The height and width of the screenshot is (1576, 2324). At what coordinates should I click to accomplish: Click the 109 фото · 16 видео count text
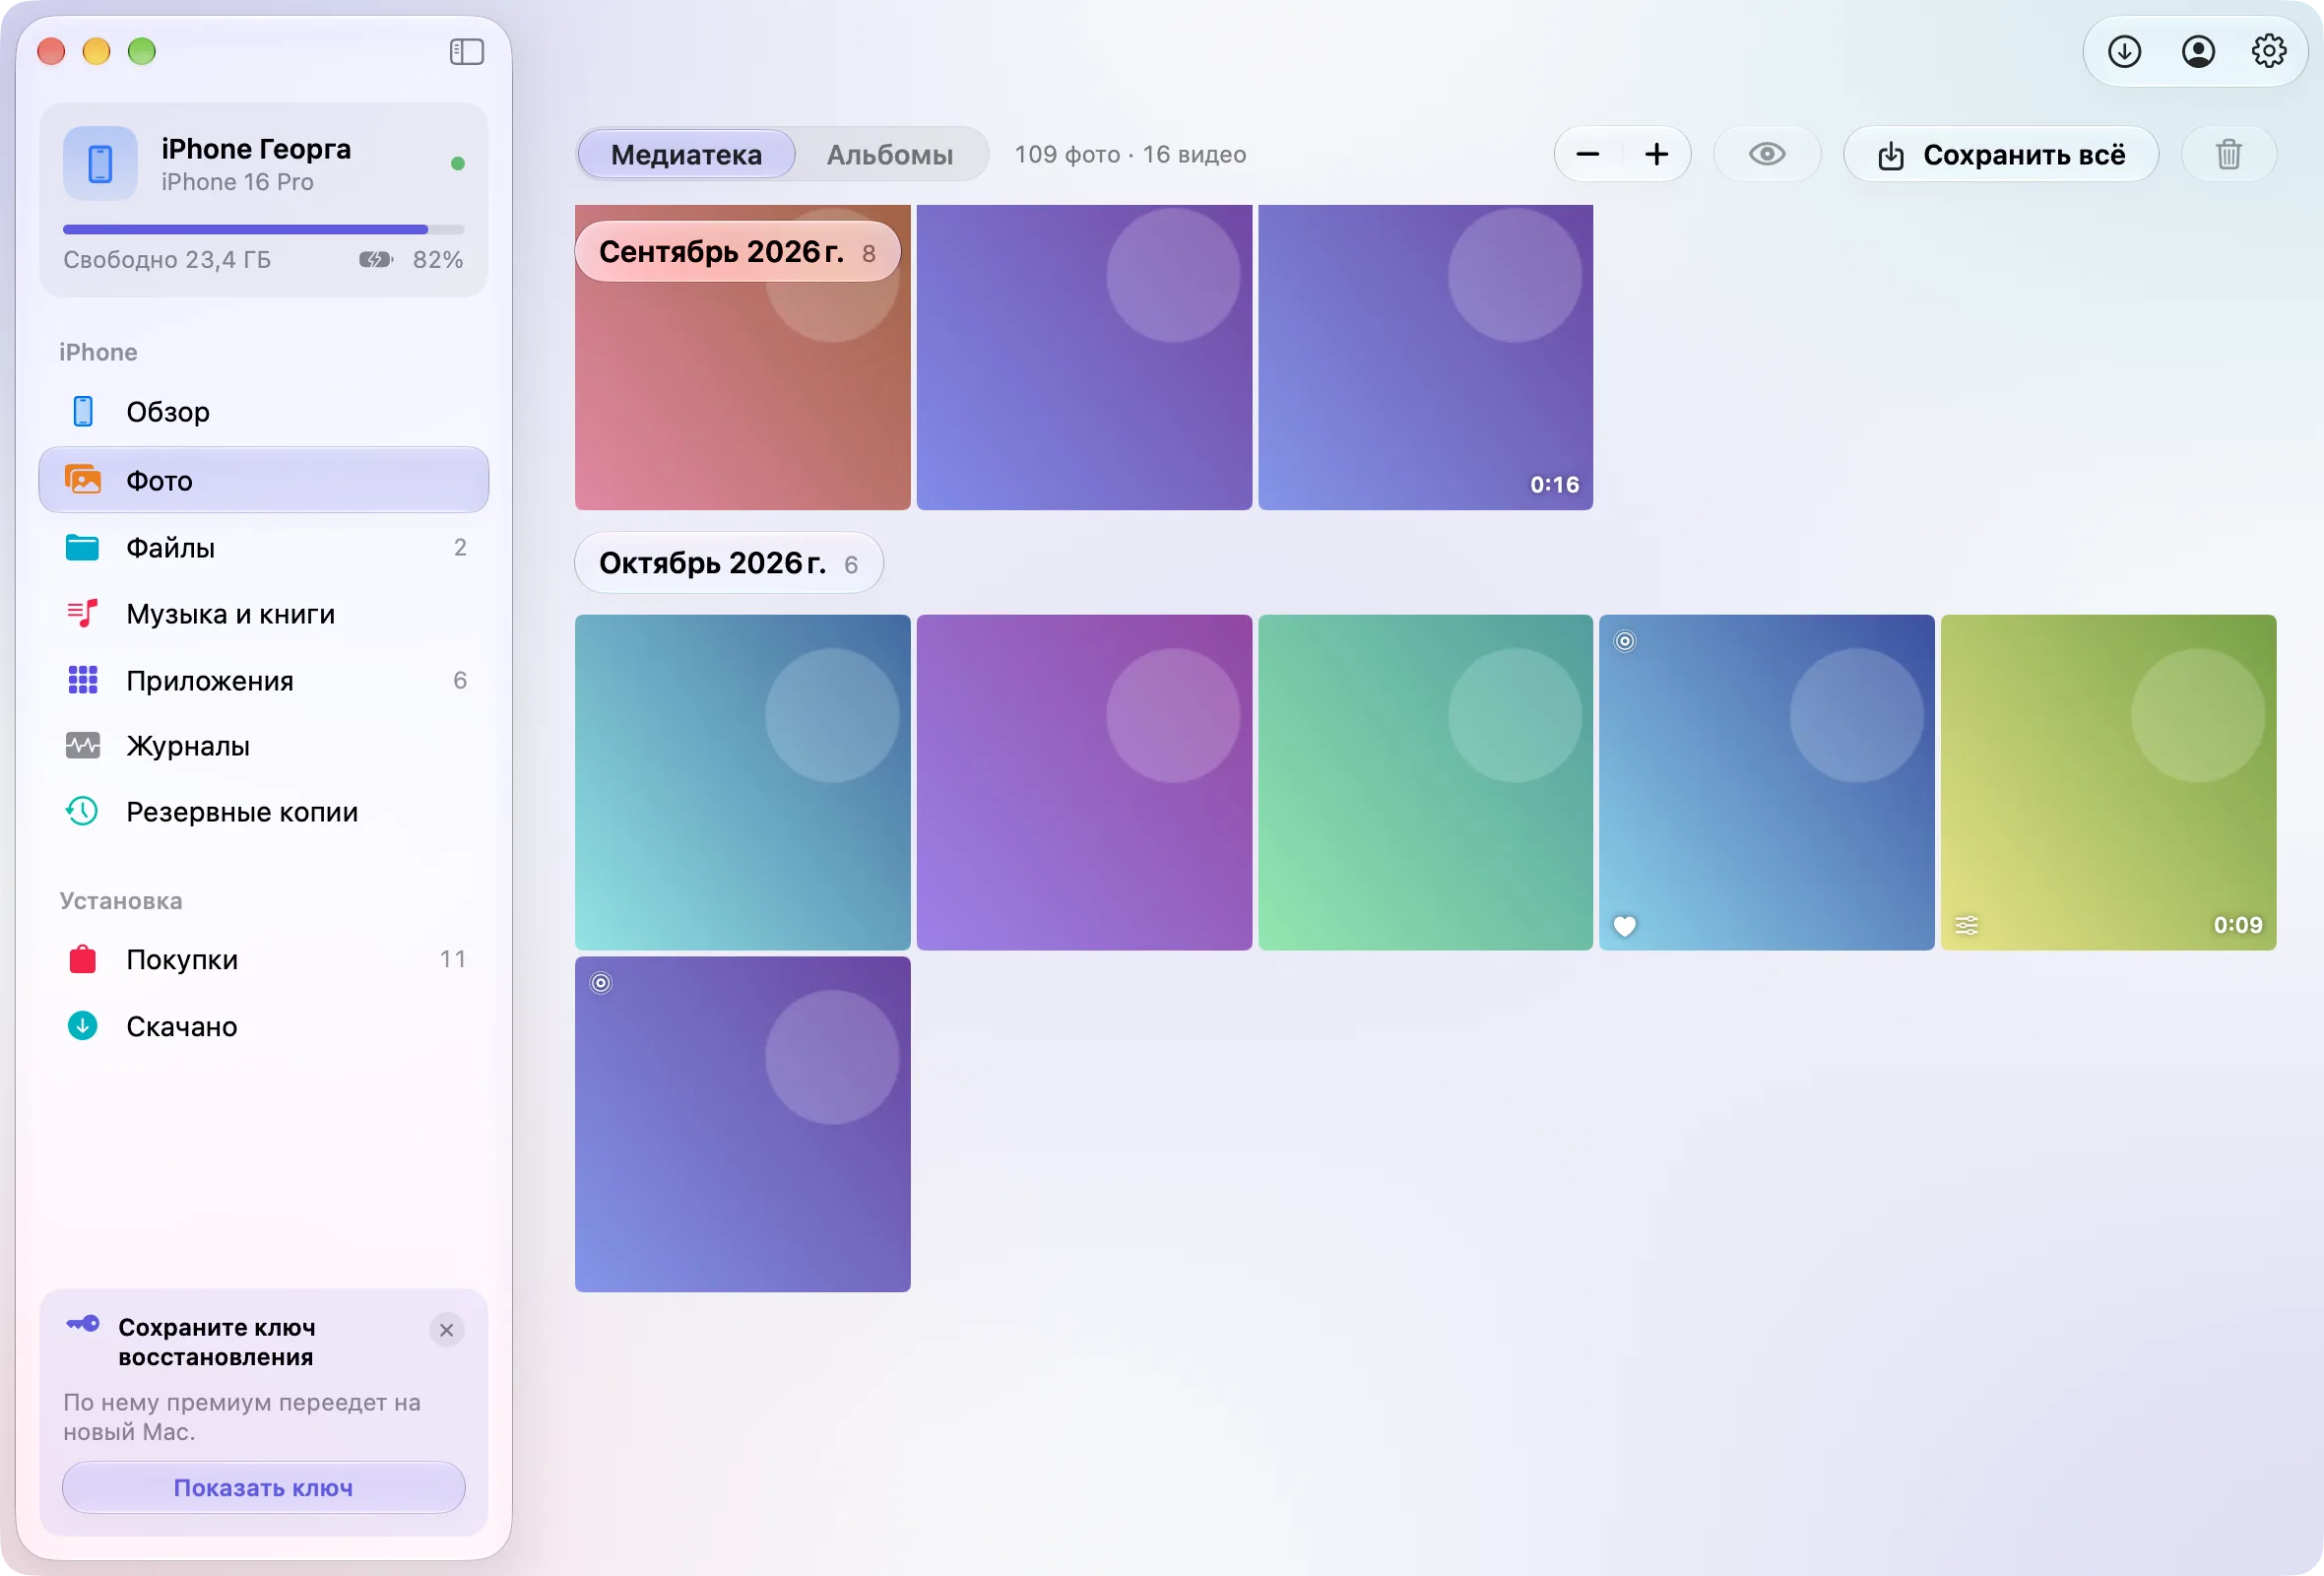(x=1130, y=155)
